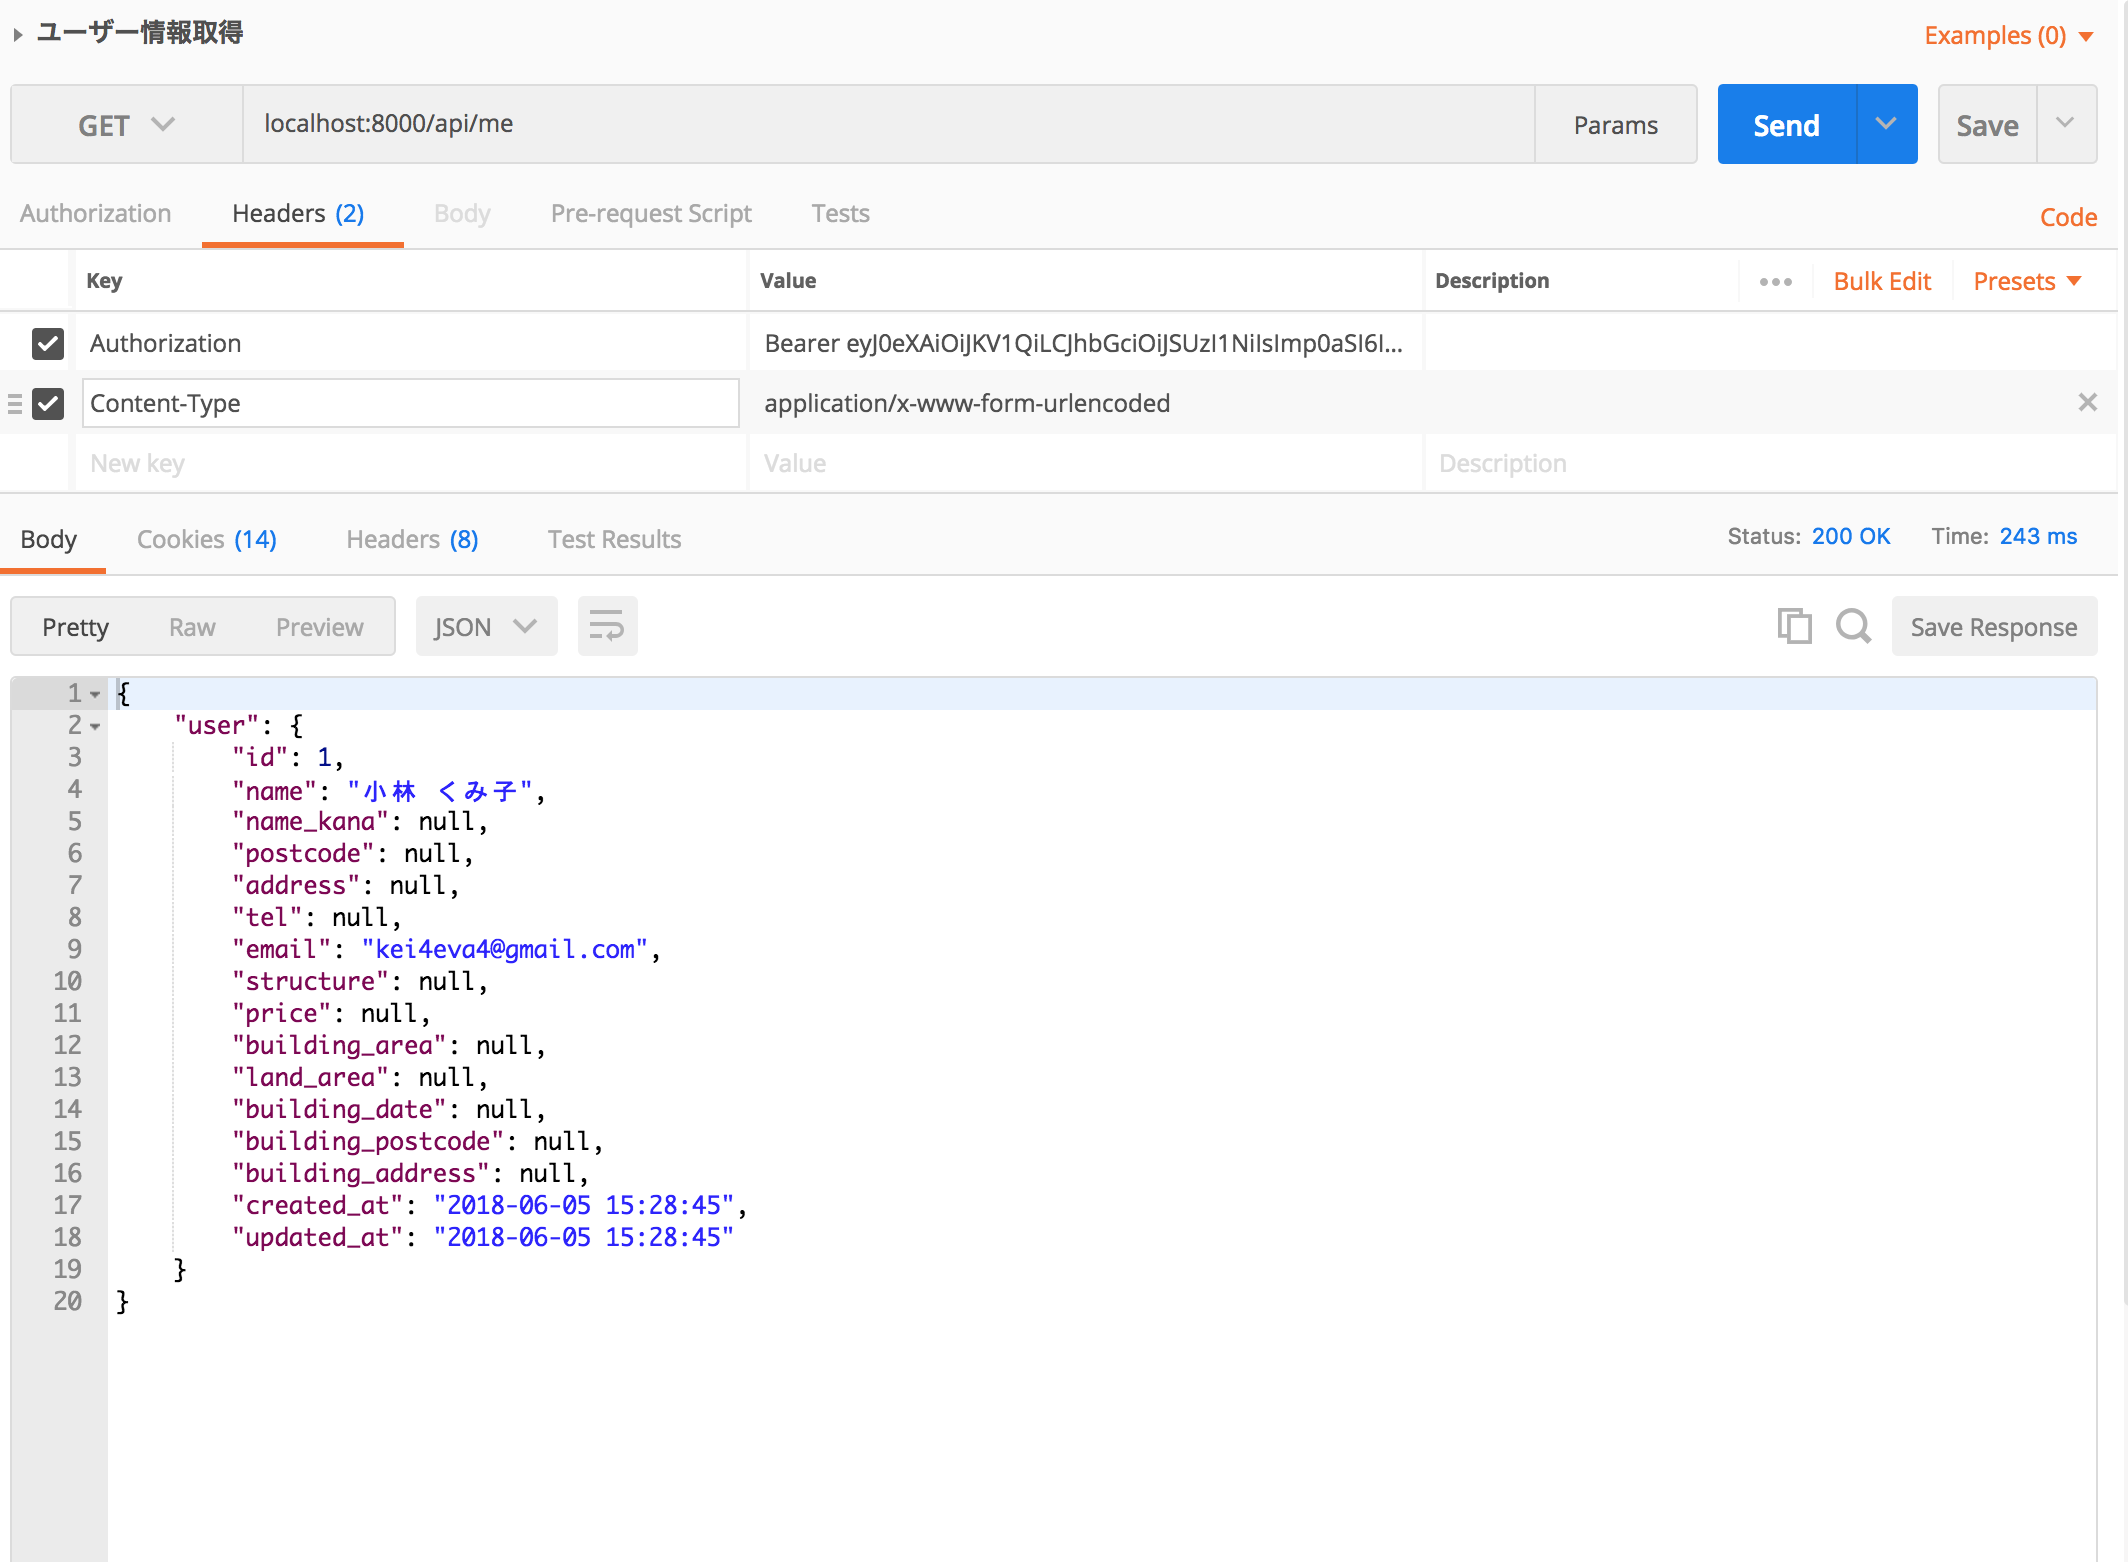Screen dimensions: 2128x1562
Task: Click the New key placeholder field
Action: 410,463
